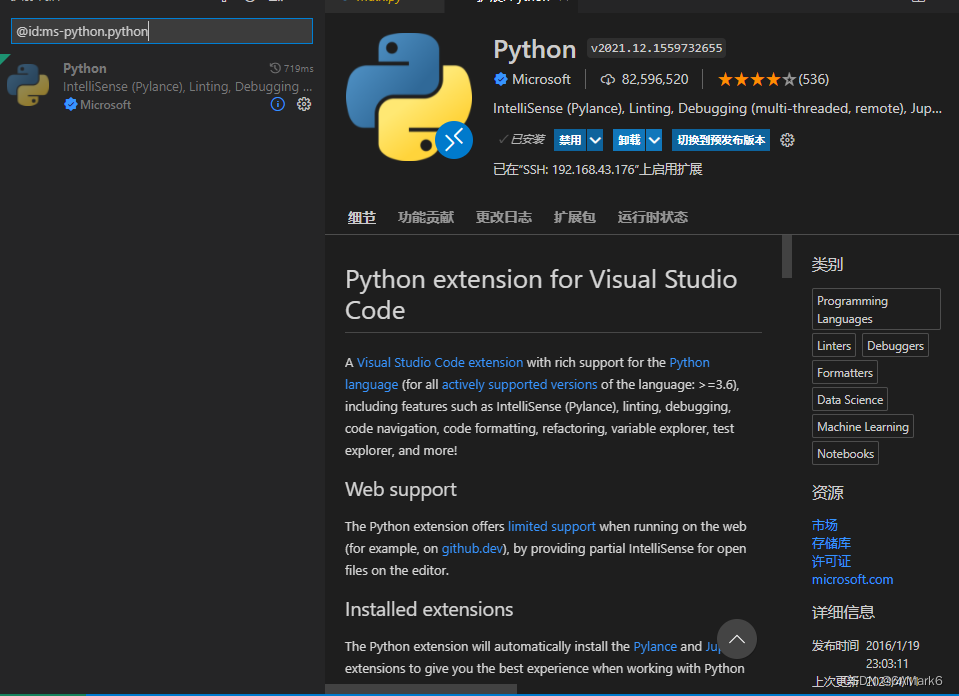Click the Data Science category tag
This screenshot has height=696, width=959.
[849, 399]
